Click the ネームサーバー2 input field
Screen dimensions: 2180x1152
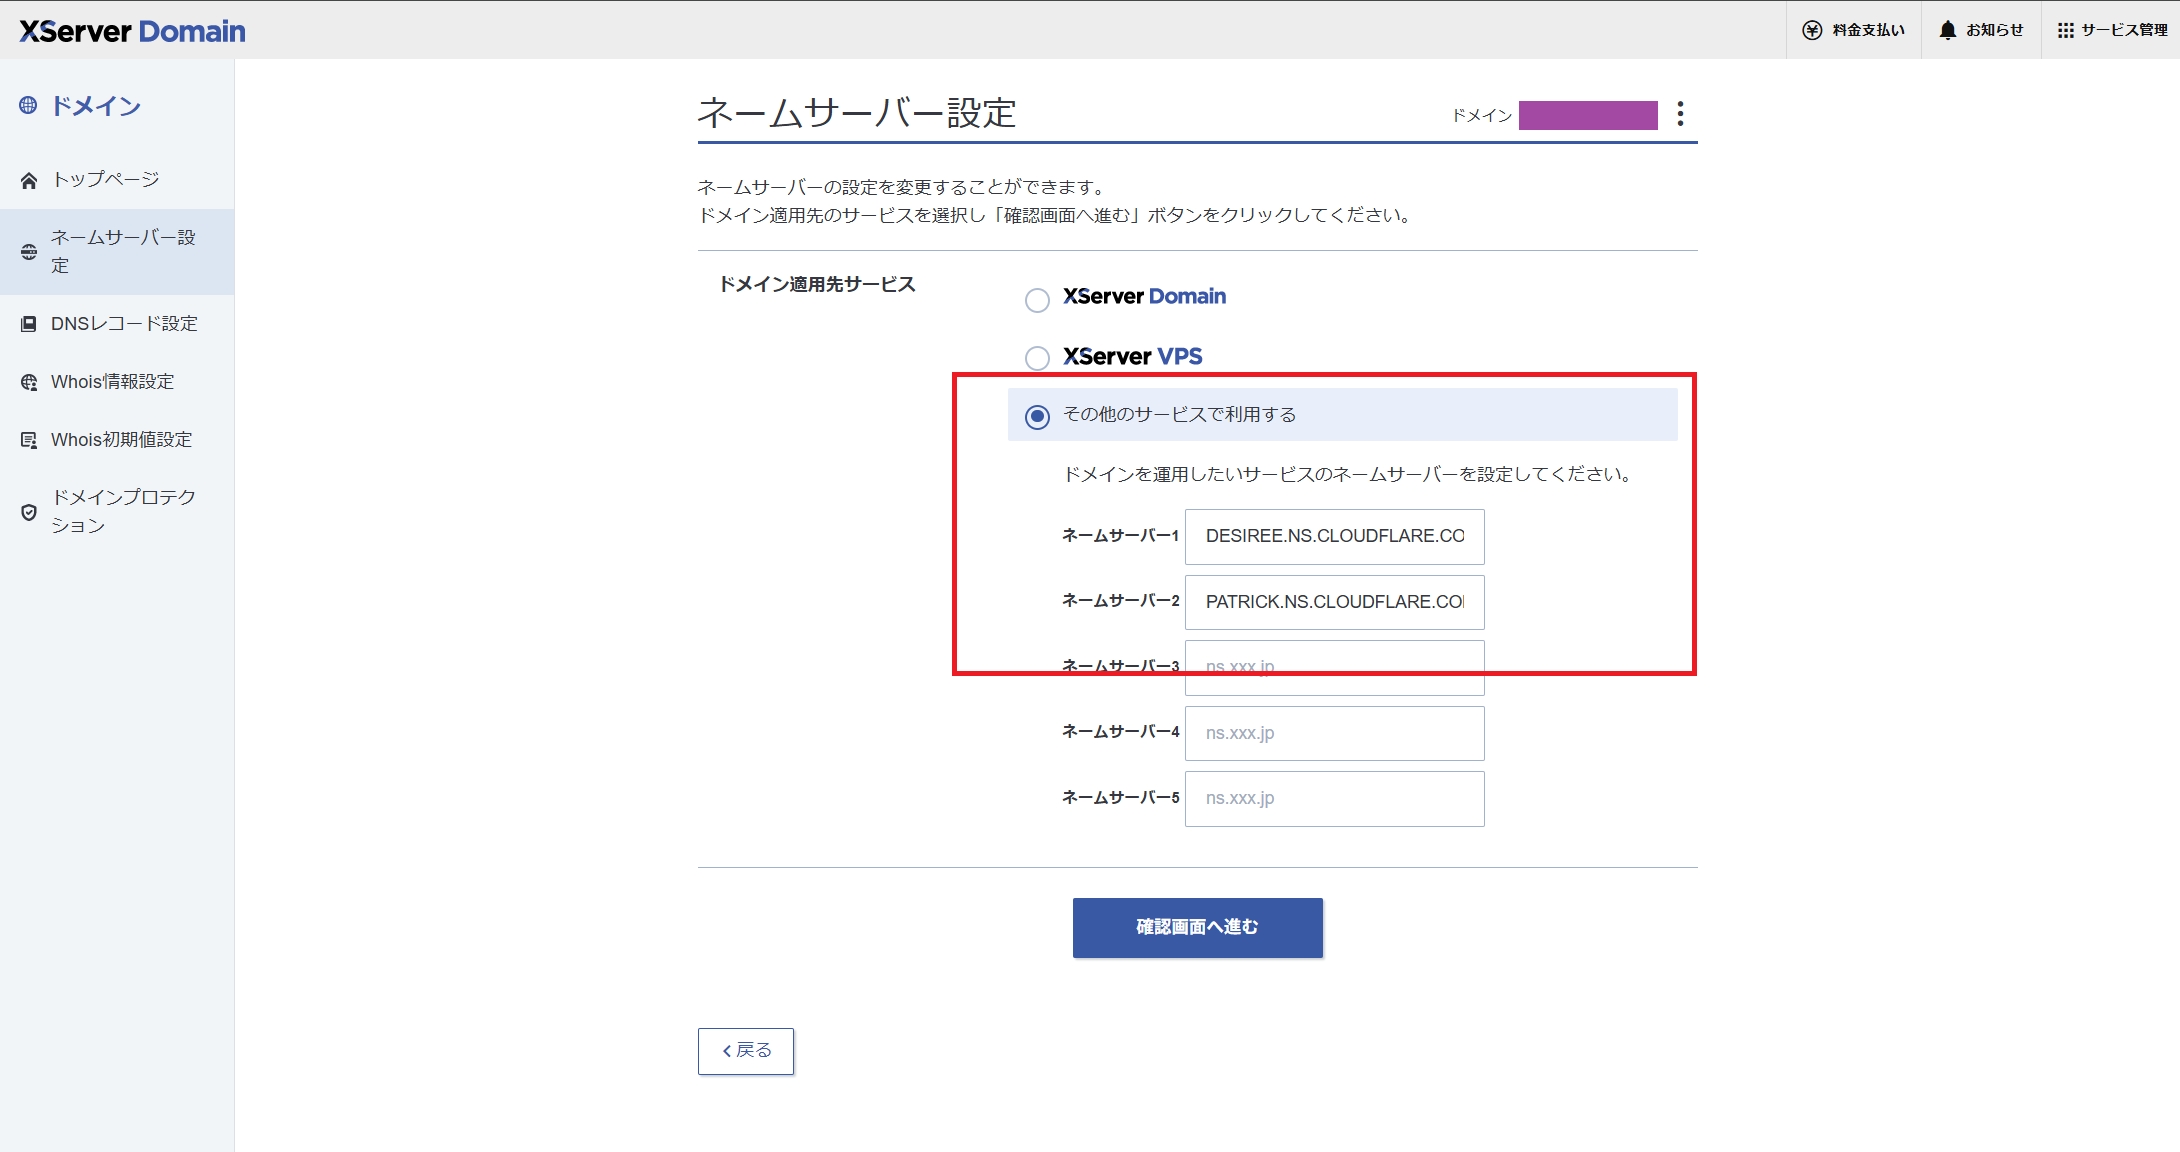1334,602
